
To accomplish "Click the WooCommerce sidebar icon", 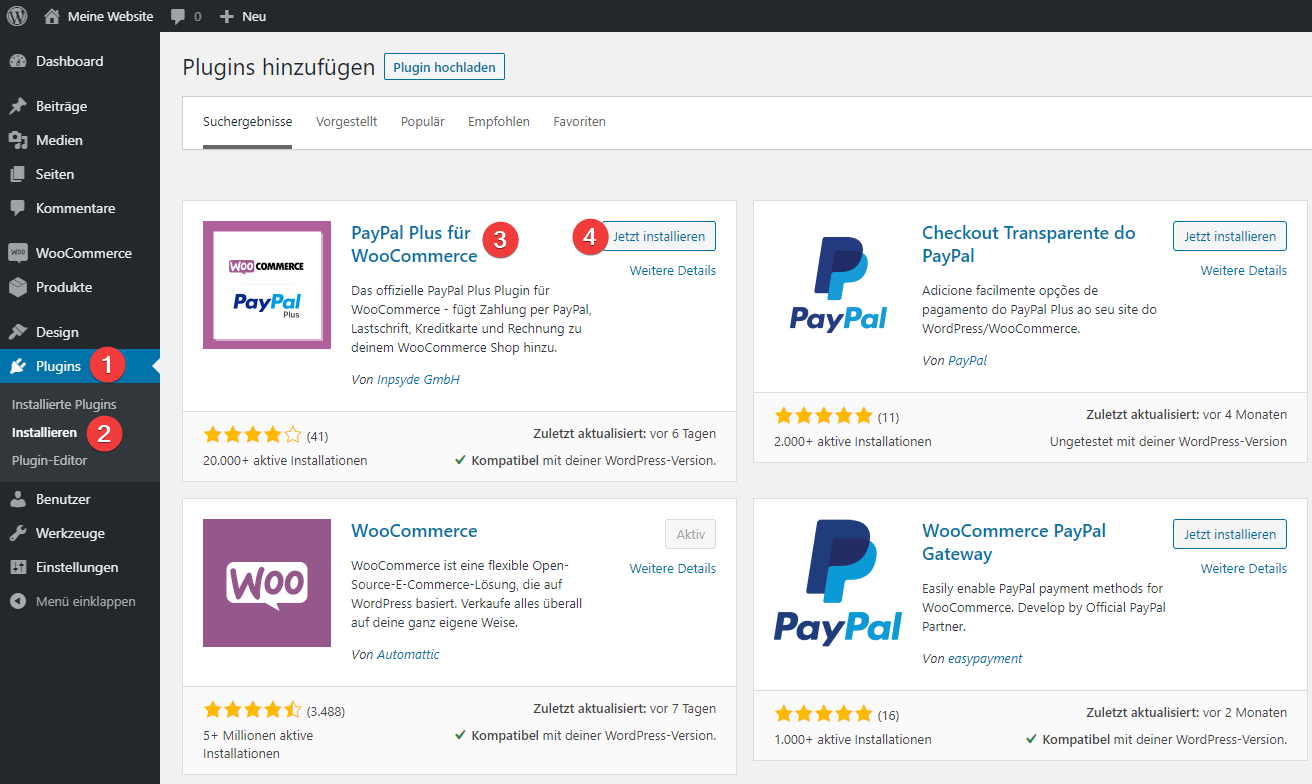I will (x=18, y=253).
